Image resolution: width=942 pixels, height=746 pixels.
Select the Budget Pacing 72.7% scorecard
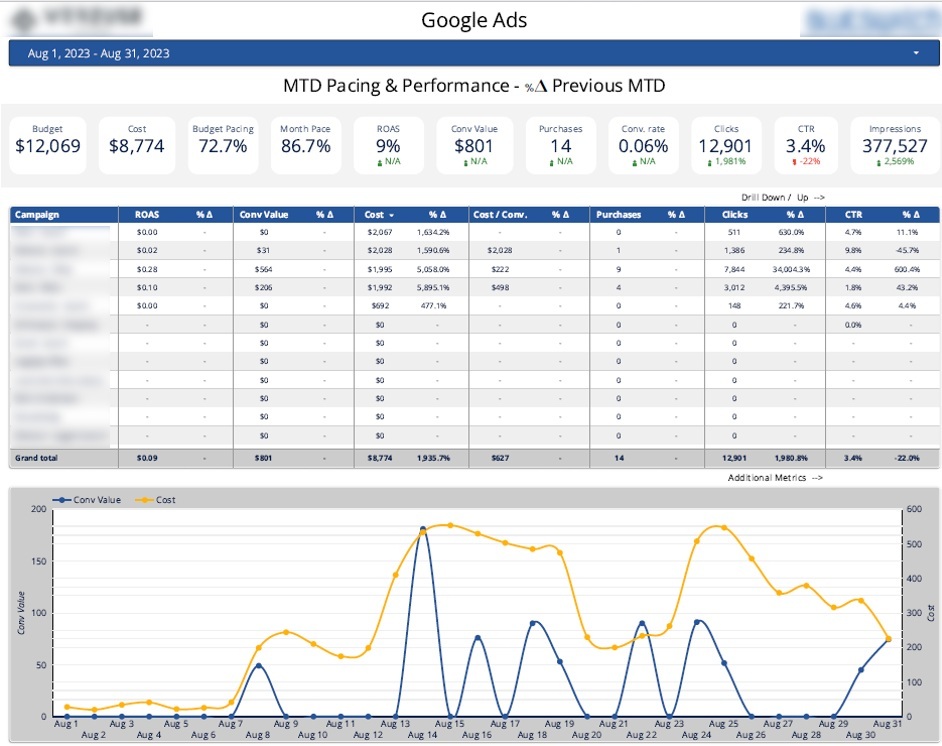click(x=223, y=145)
